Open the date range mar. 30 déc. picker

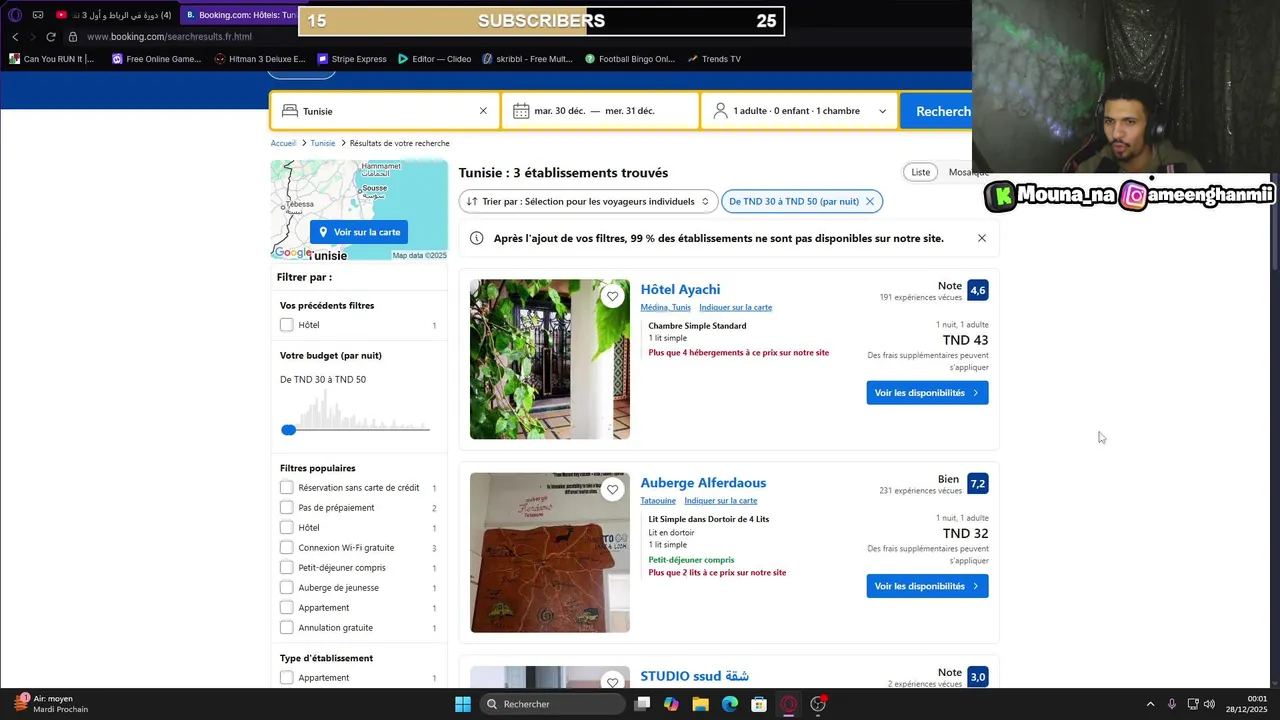(600, 111)
